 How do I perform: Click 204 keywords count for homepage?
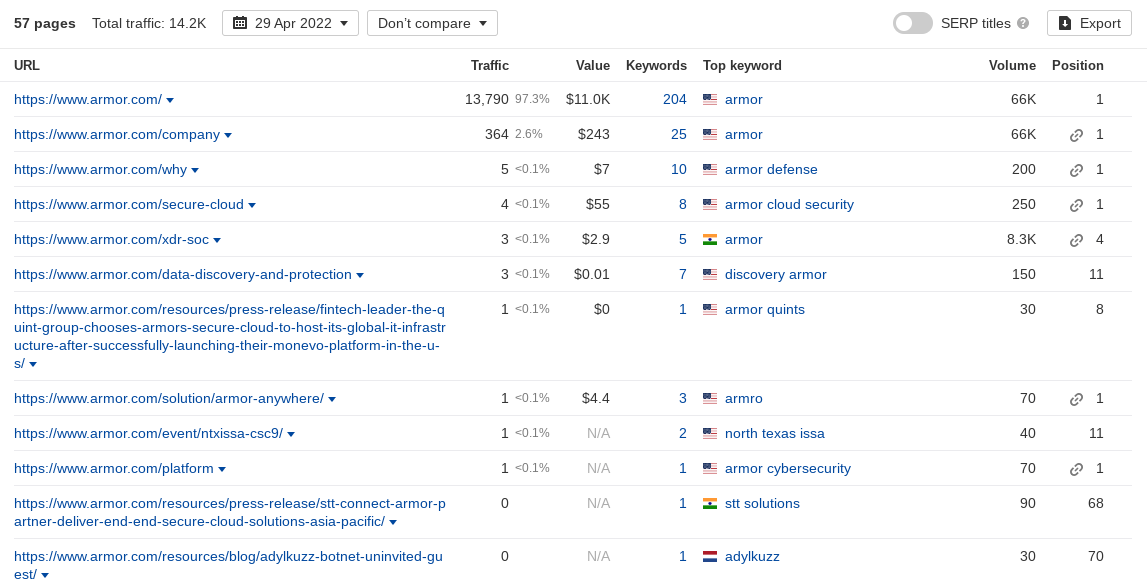coord(674,100)
